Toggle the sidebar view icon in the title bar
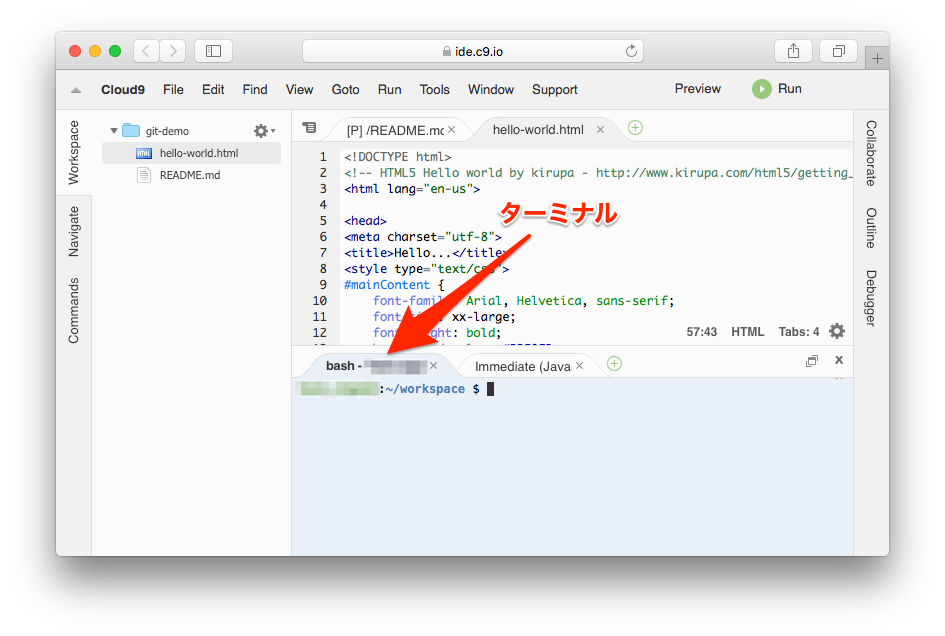The image size is (945, 636). tap(211, 50)
